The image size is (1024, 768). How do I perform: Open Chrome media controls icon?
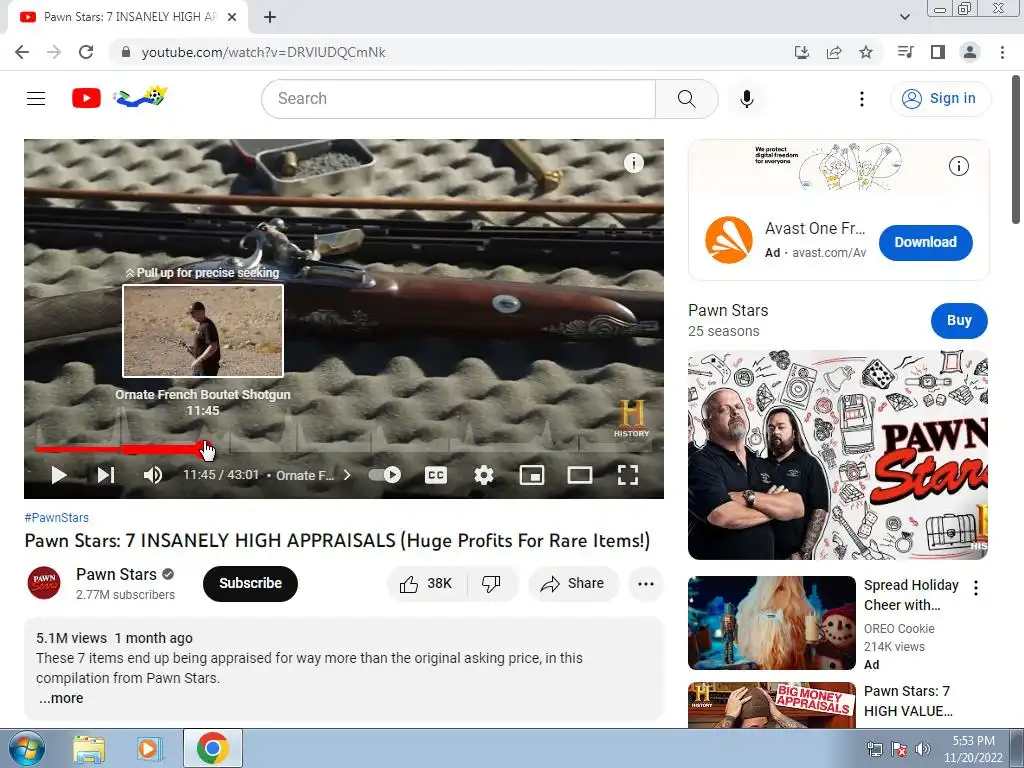coord(905,52)
